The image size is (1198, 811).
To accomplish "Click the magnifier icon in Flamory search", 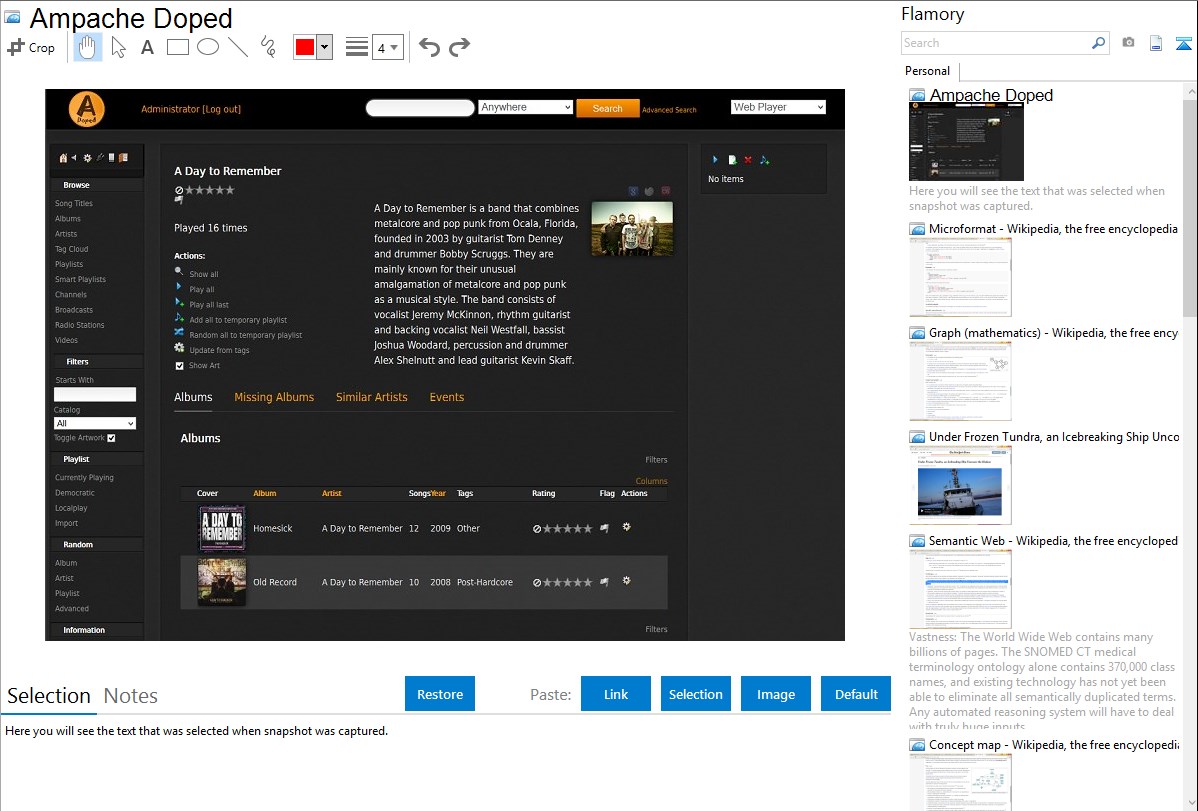I will click(x=1098, y=43).
